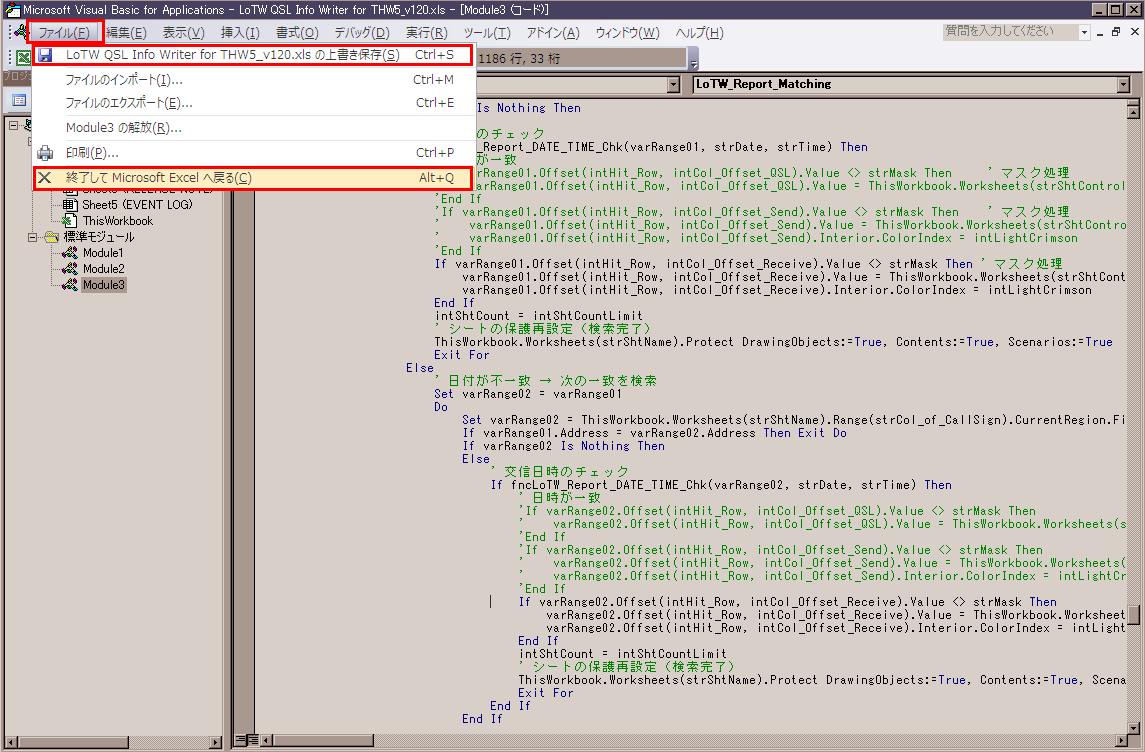Choose Module3 の解放(R)... entry
The width and height of the screenshot is (1145, 752).
coord(253,128)
